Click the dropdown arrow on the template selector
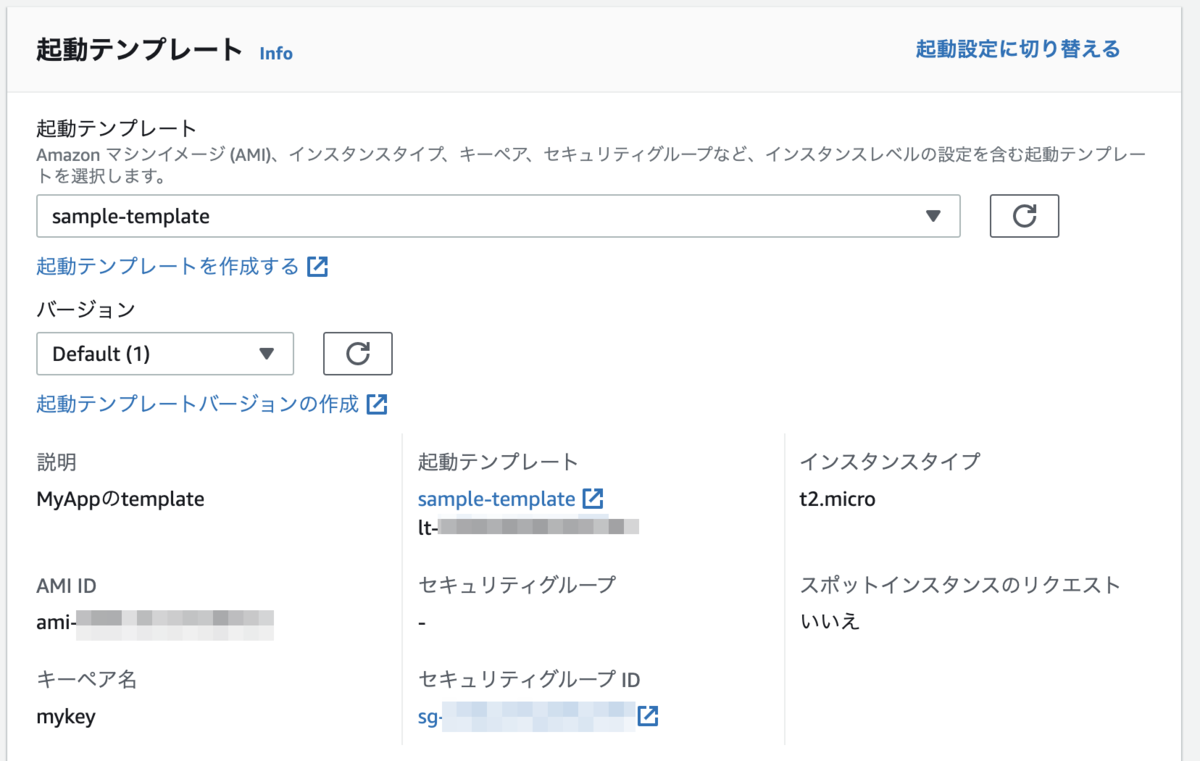This screenshot has height=761, width=1200. 933,216
